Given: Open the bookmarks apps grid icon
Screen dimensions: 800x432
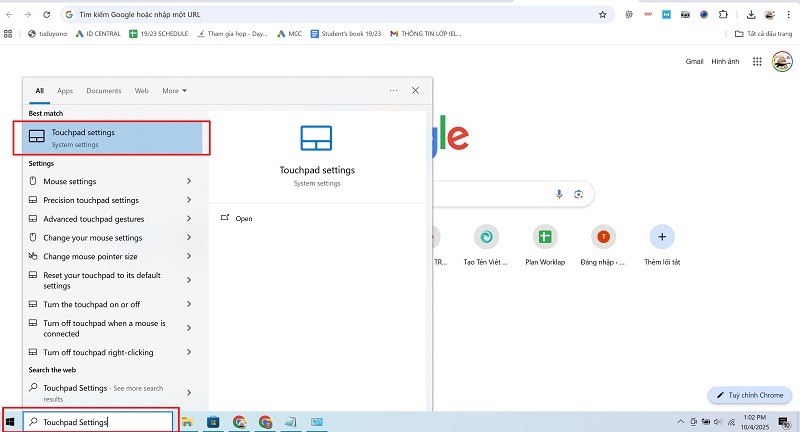Looking at the screenshot, I should pyautogui.click(x=8, y=34).
